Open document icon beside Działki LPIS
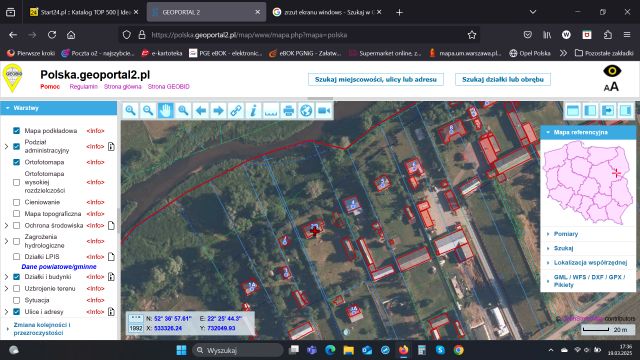Screen dimensions: 640x360 point(111,257)
